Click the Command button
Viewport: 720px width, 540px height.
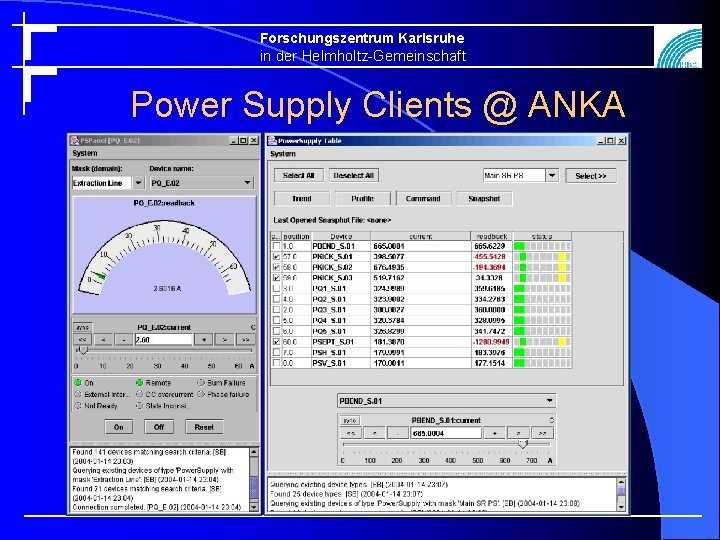(423, 199)
